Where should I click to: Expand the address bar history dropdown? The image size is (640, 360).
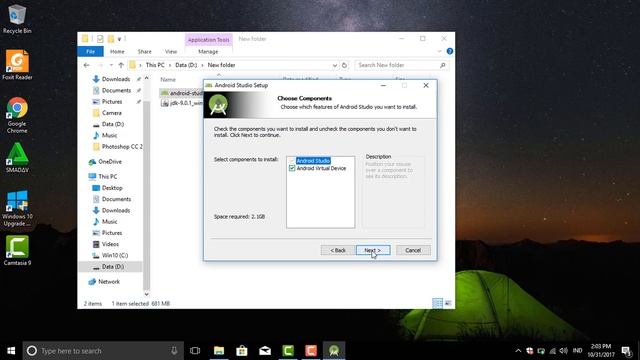[x=335, y=65]
